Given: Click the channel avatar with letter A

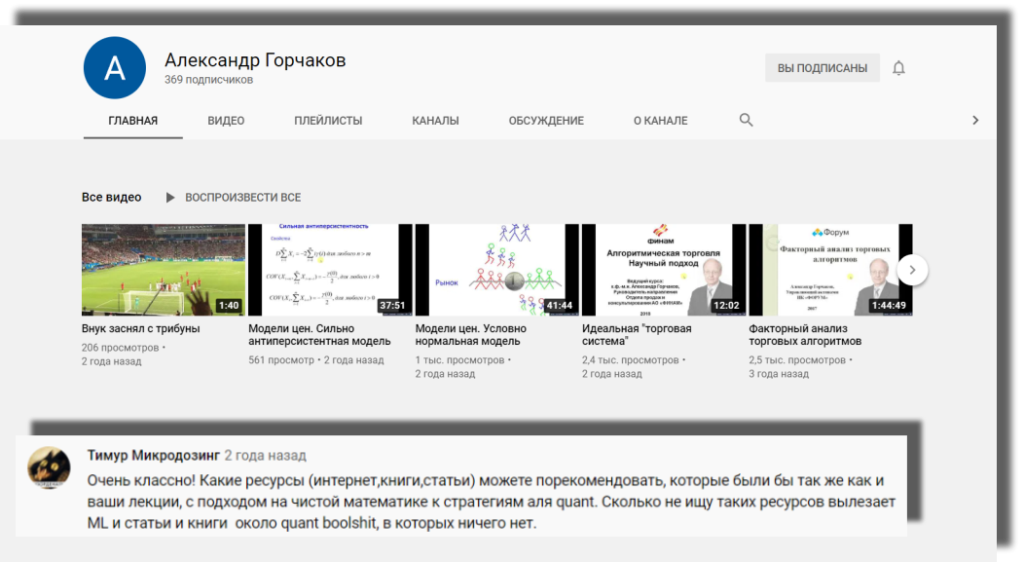Looking at the screenshot, I should [115, 68].
